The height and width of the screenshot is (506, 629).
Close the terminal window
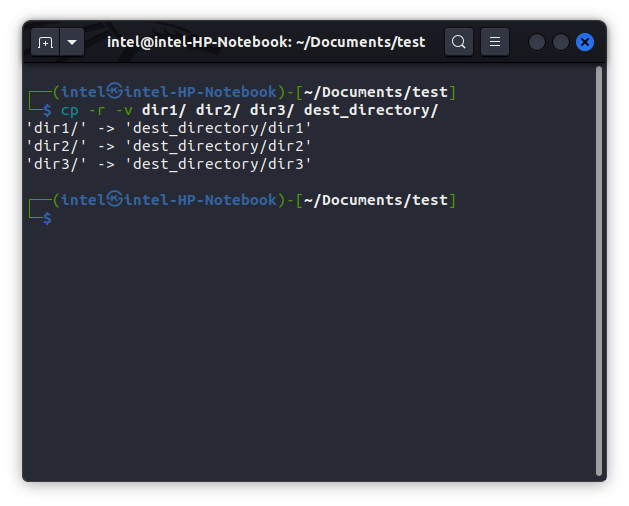pyautogui.click(x=585, y=42)
